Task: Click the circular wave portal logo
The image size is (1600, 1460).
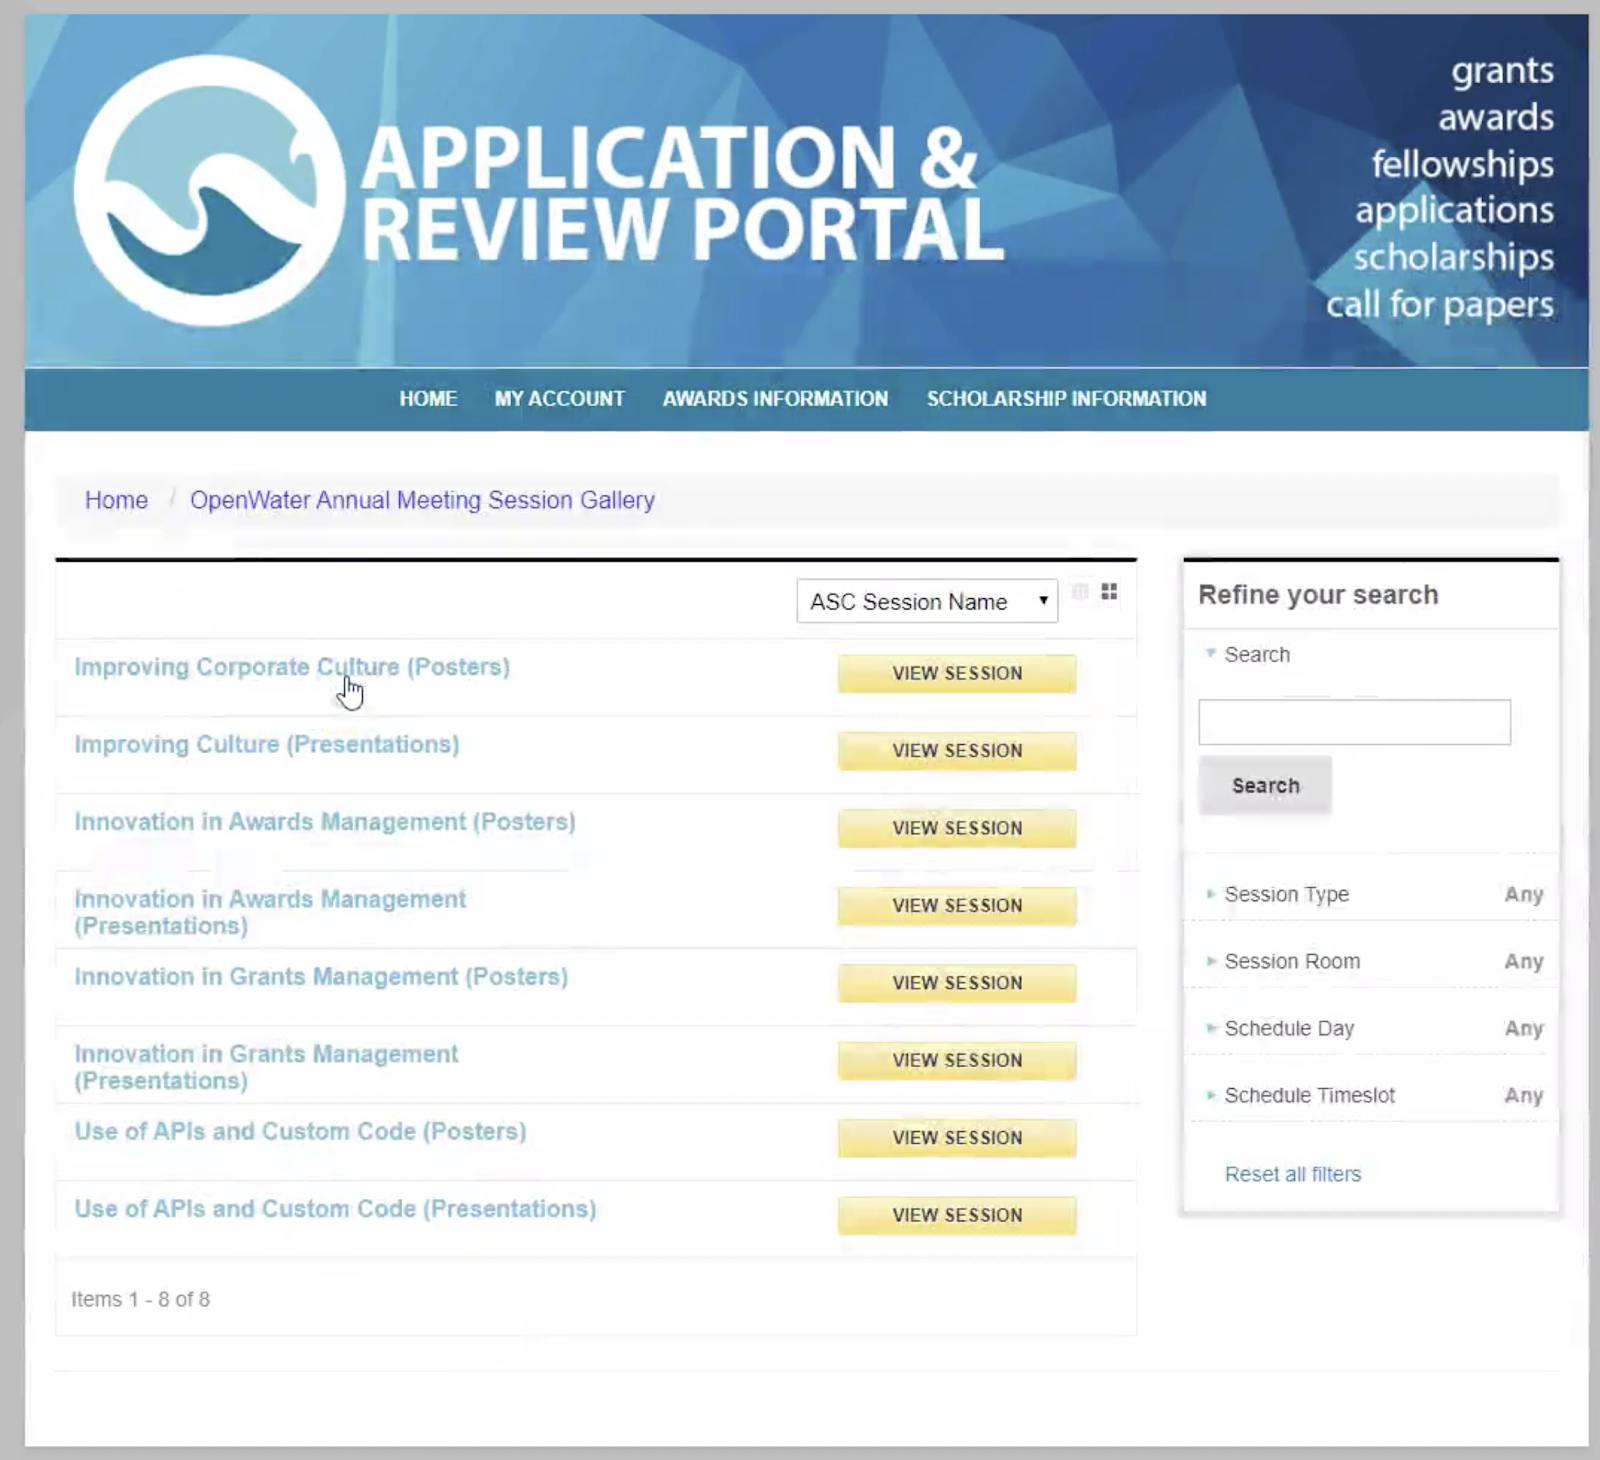Action: tap(209, 190)
